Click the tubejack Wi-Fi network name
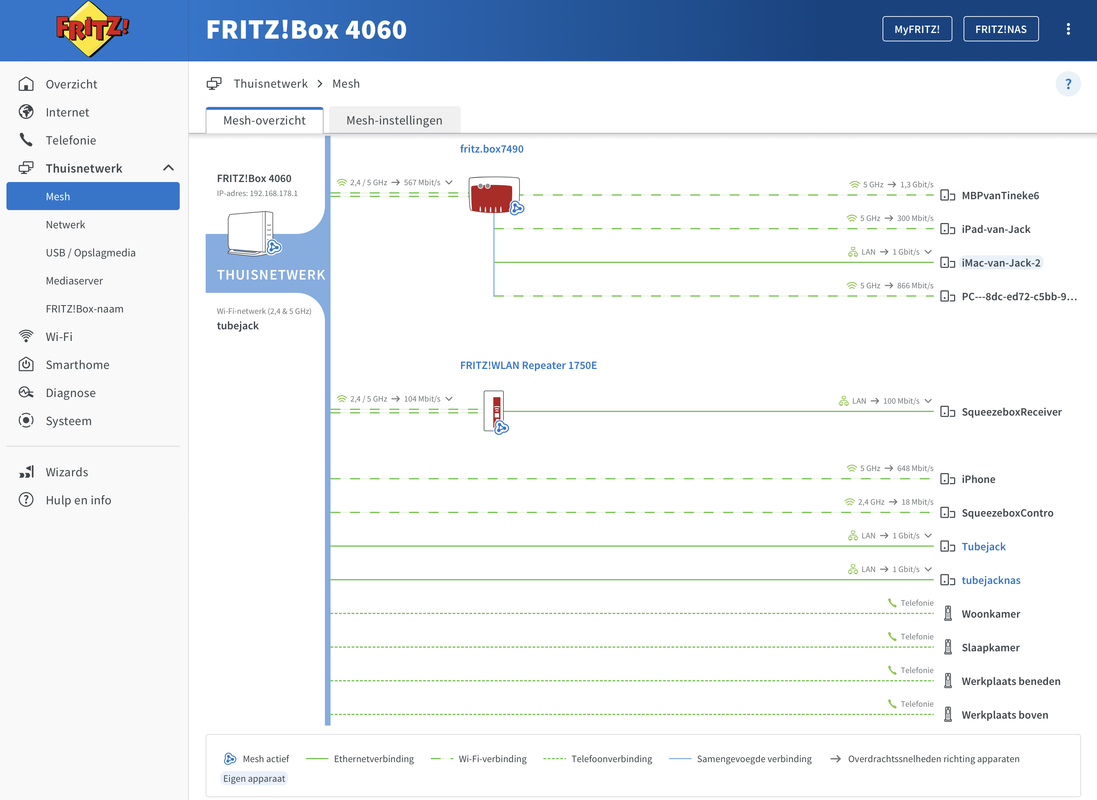The image size is (1097, 800). click(238, 326)
